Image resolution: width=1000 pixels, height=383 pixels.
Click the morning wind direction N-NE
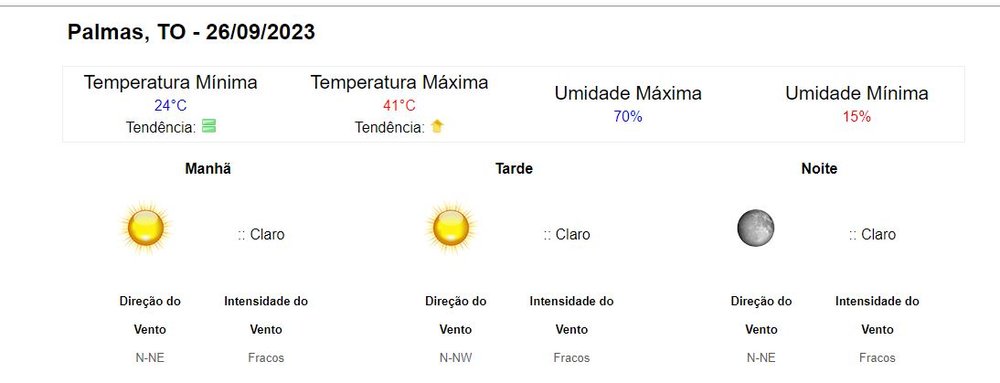click(x=150, y=358)
